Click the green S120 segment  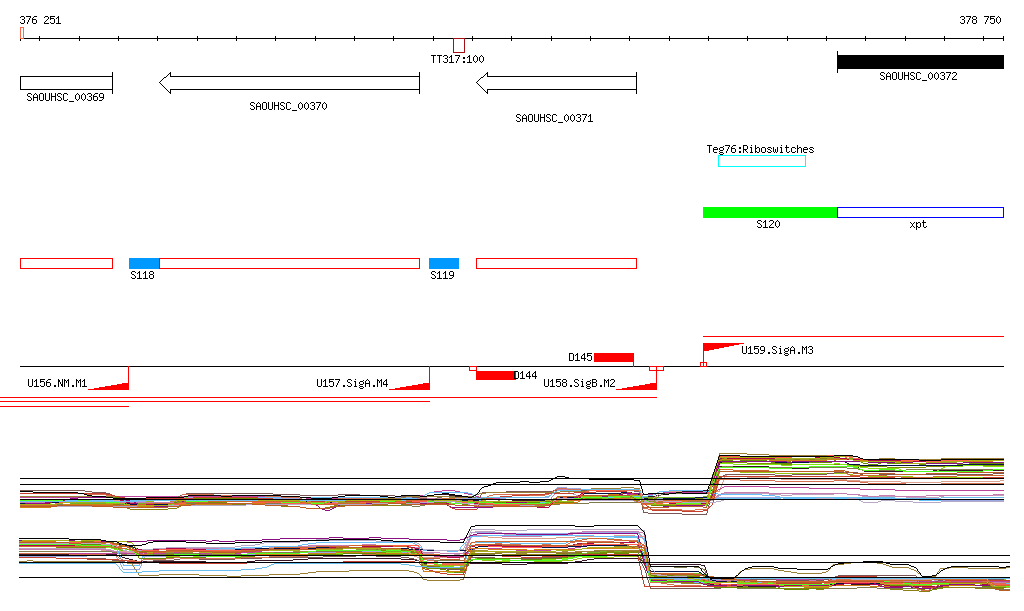pos(770,212)
